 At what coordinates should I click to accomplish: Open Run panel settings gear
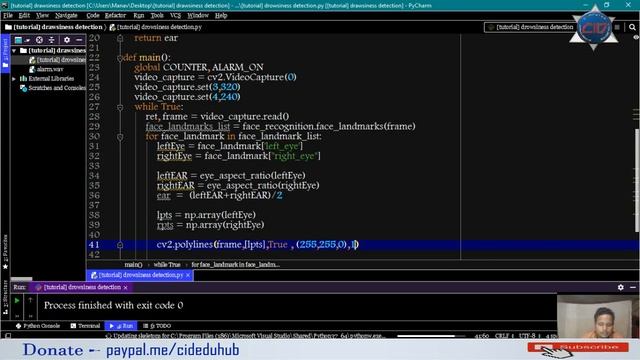tap(621, 287)
